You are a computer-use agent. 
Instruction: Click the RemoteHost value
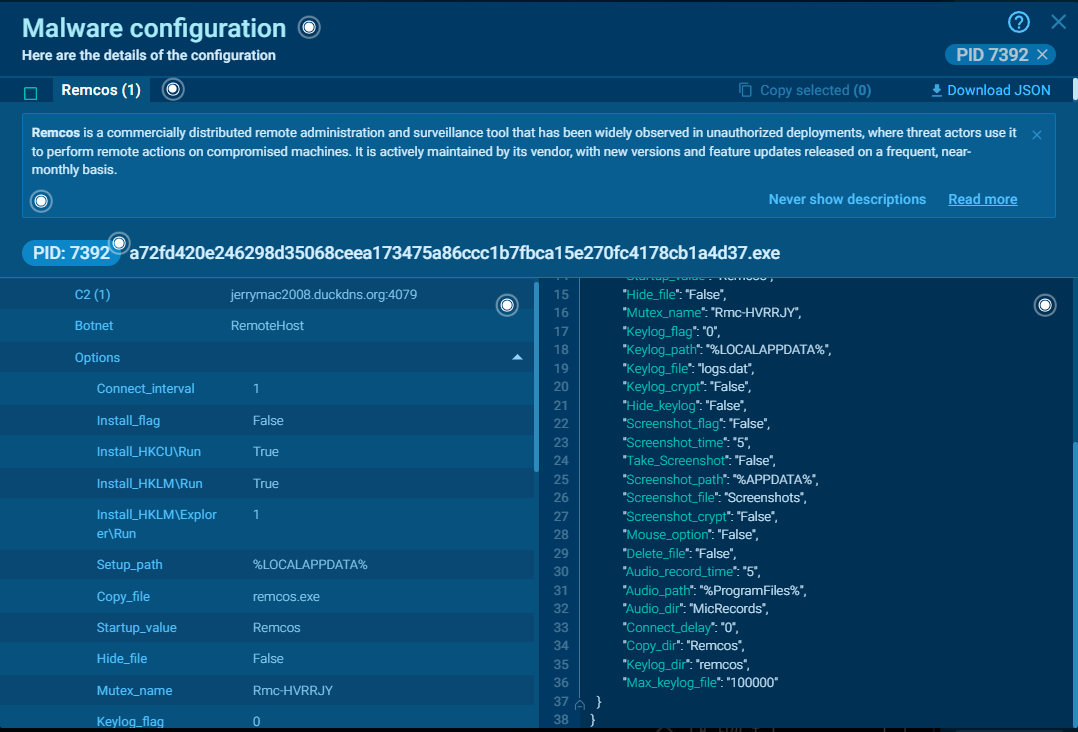tap(267, 326)
